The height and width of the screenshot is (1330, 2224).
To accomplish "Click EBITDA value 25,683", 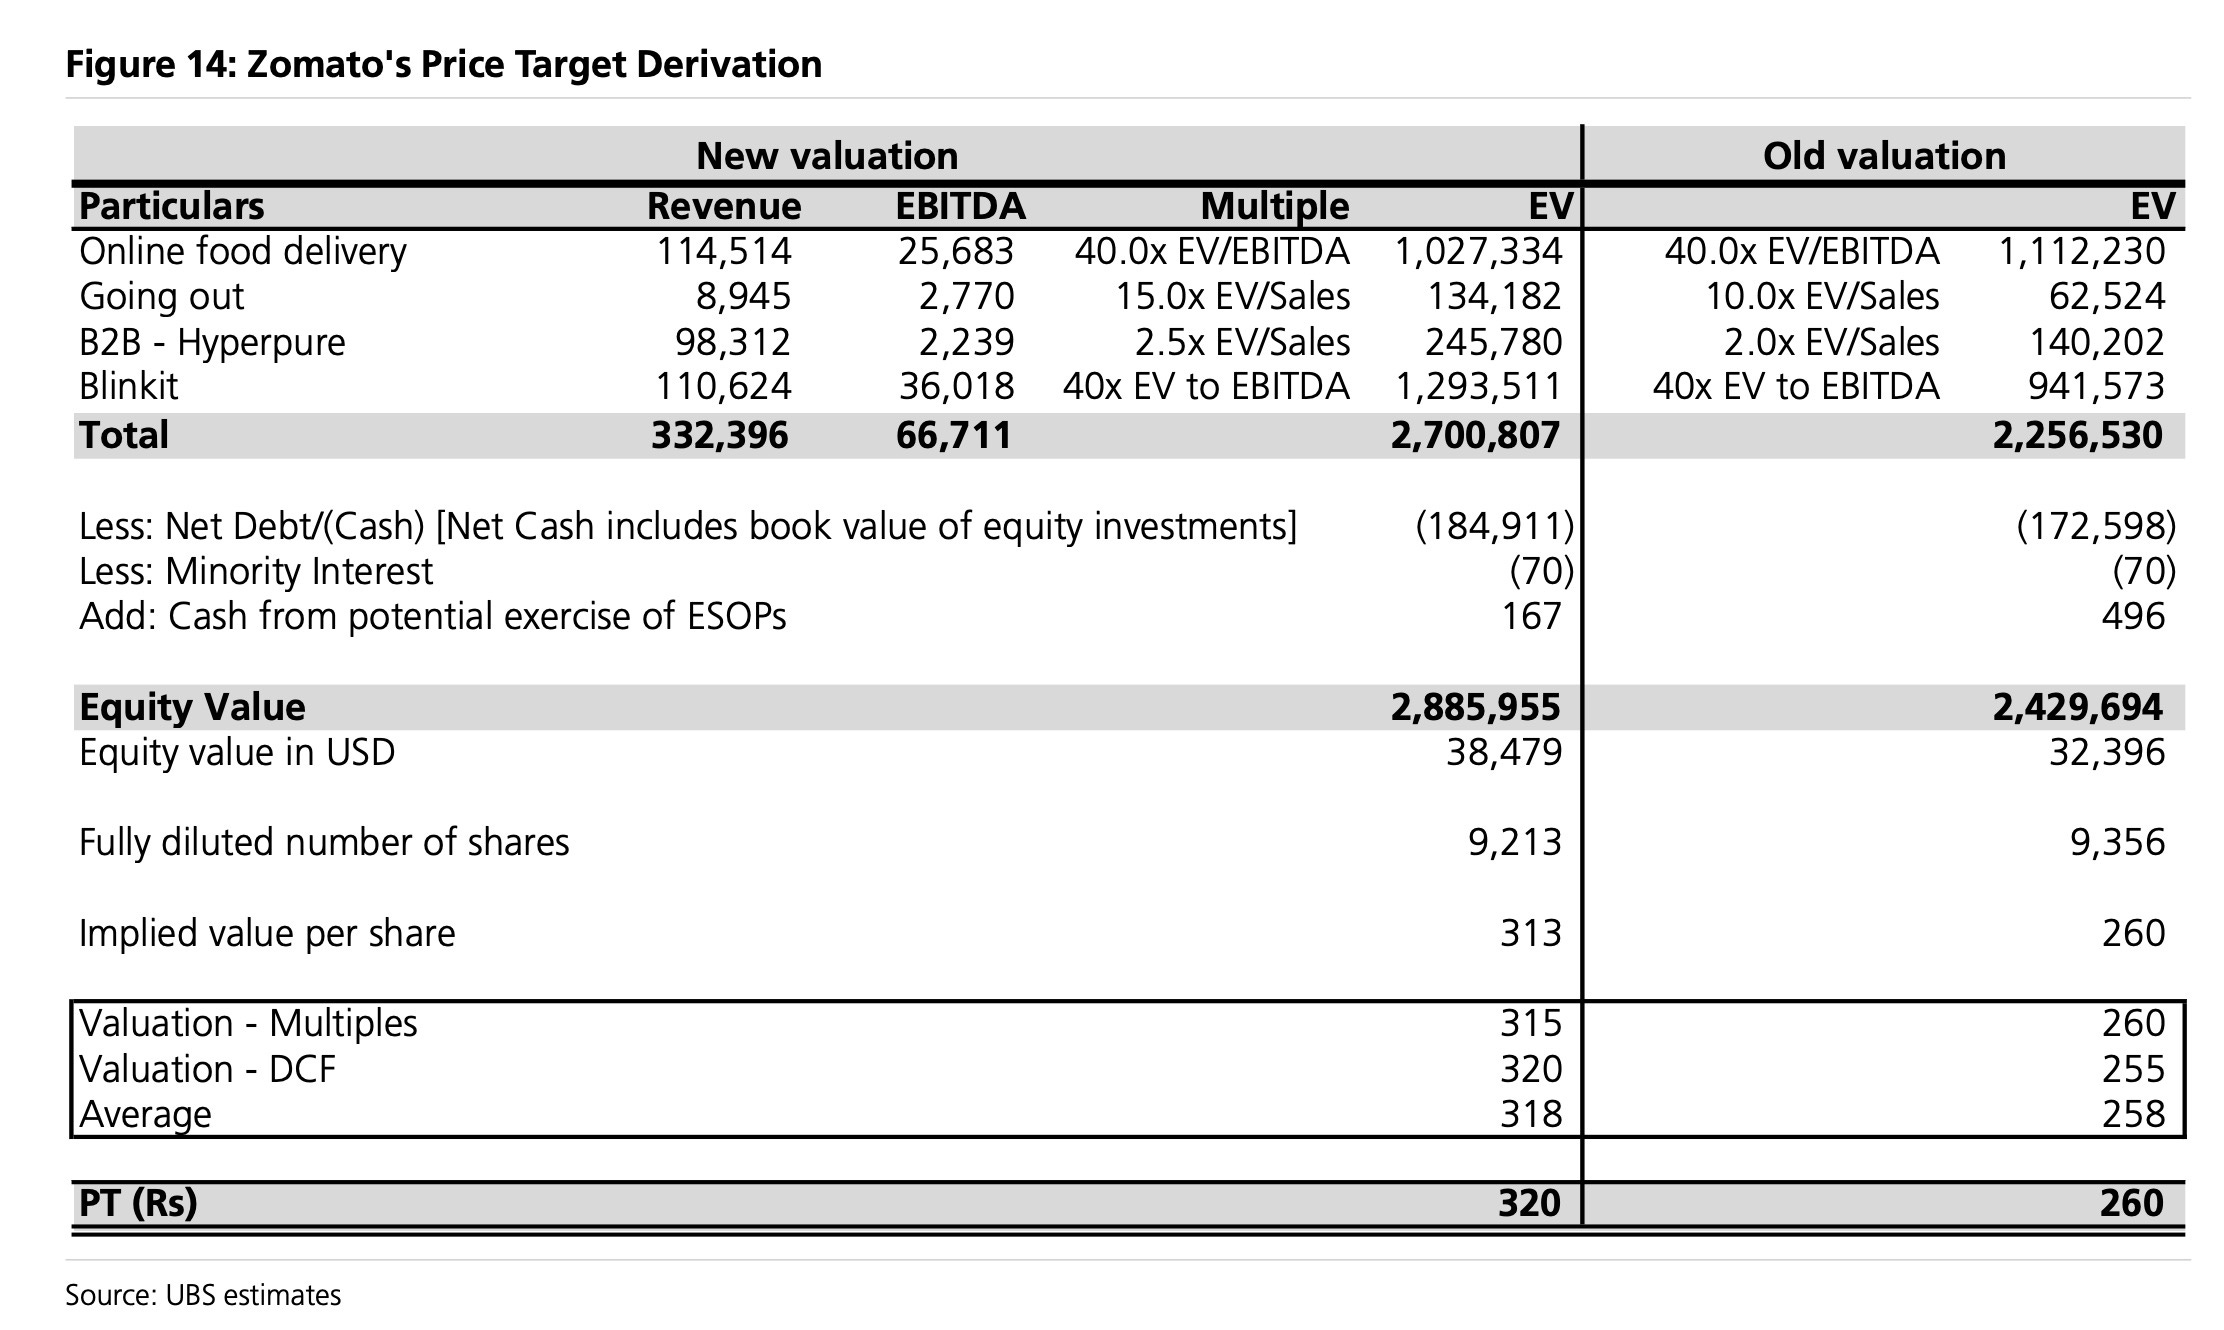I will (956, 252).
